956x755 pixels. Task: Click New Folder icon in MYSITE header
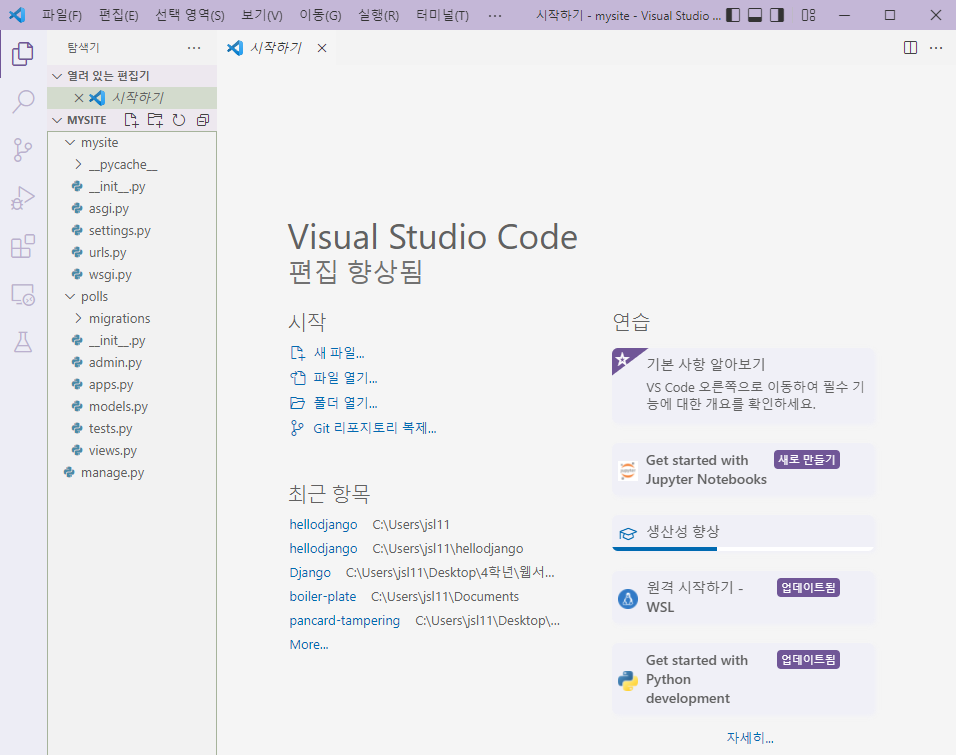[155, 120]
